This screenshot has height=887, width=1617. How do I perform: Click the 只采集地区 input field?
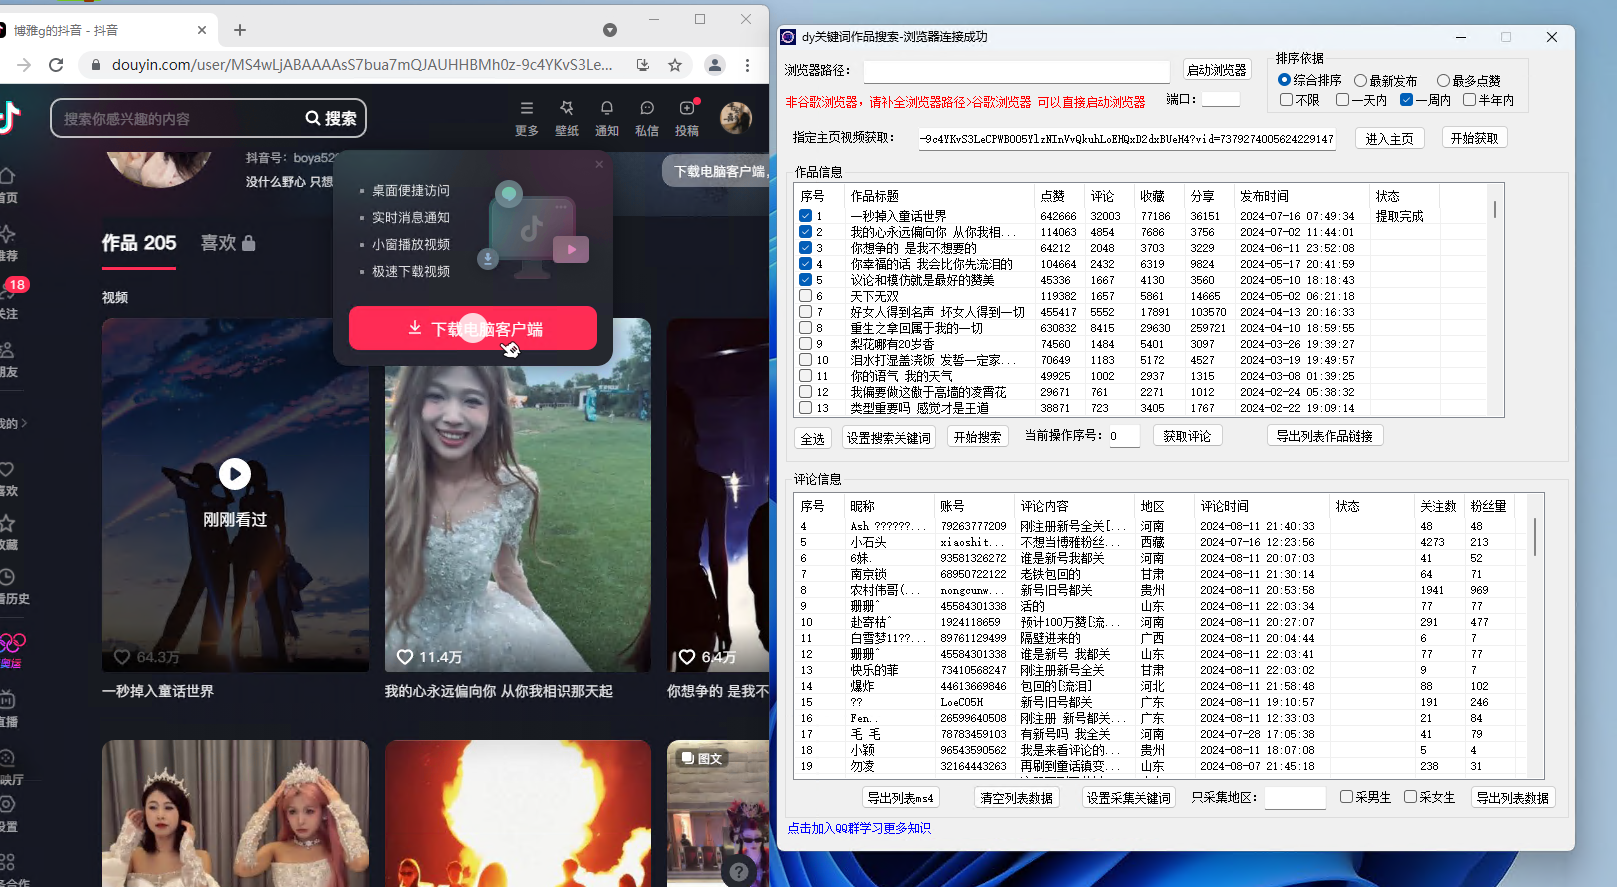tap(1295, 797)
